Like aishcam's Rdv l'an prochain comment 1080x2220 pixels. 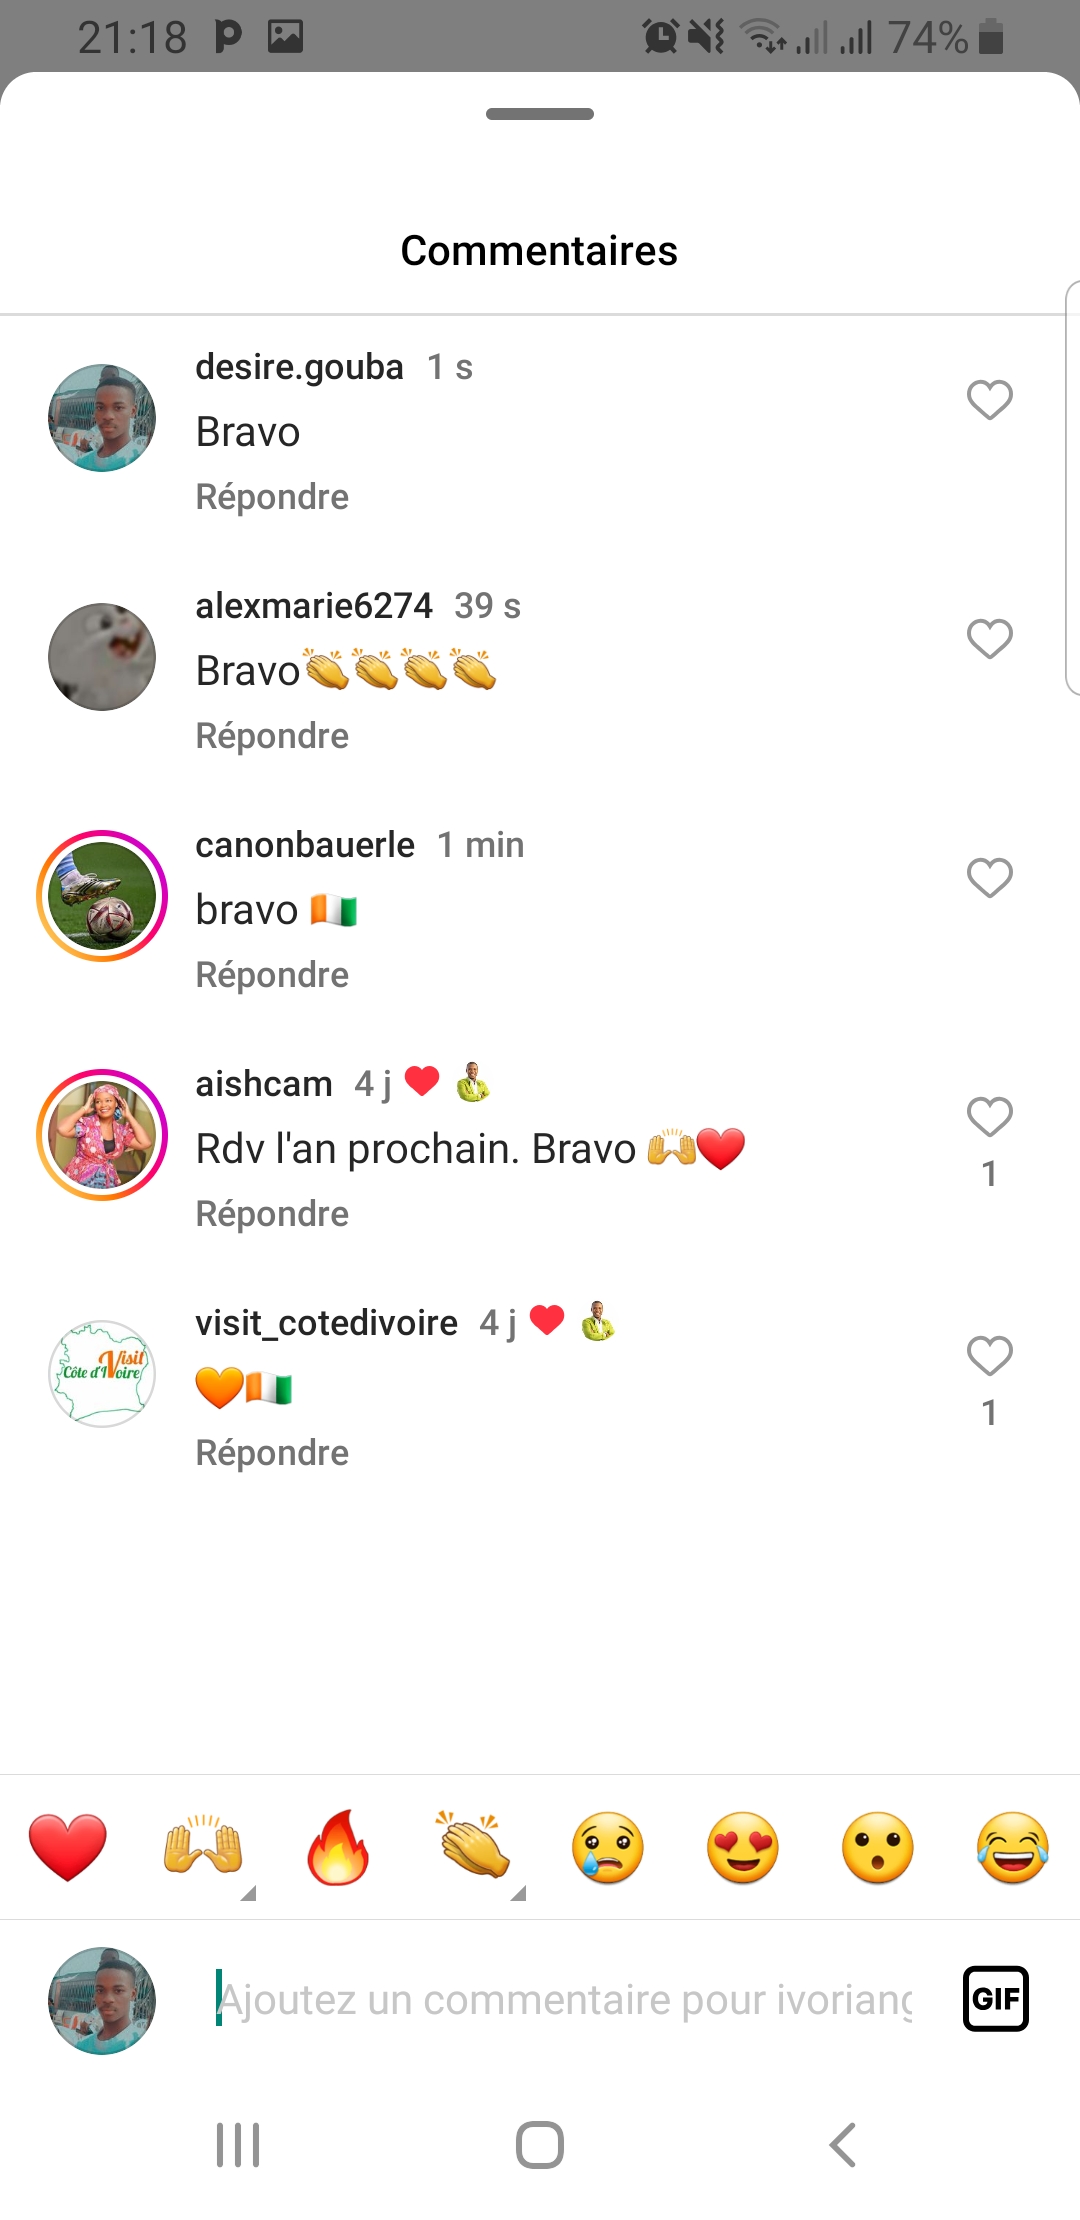989,1117
